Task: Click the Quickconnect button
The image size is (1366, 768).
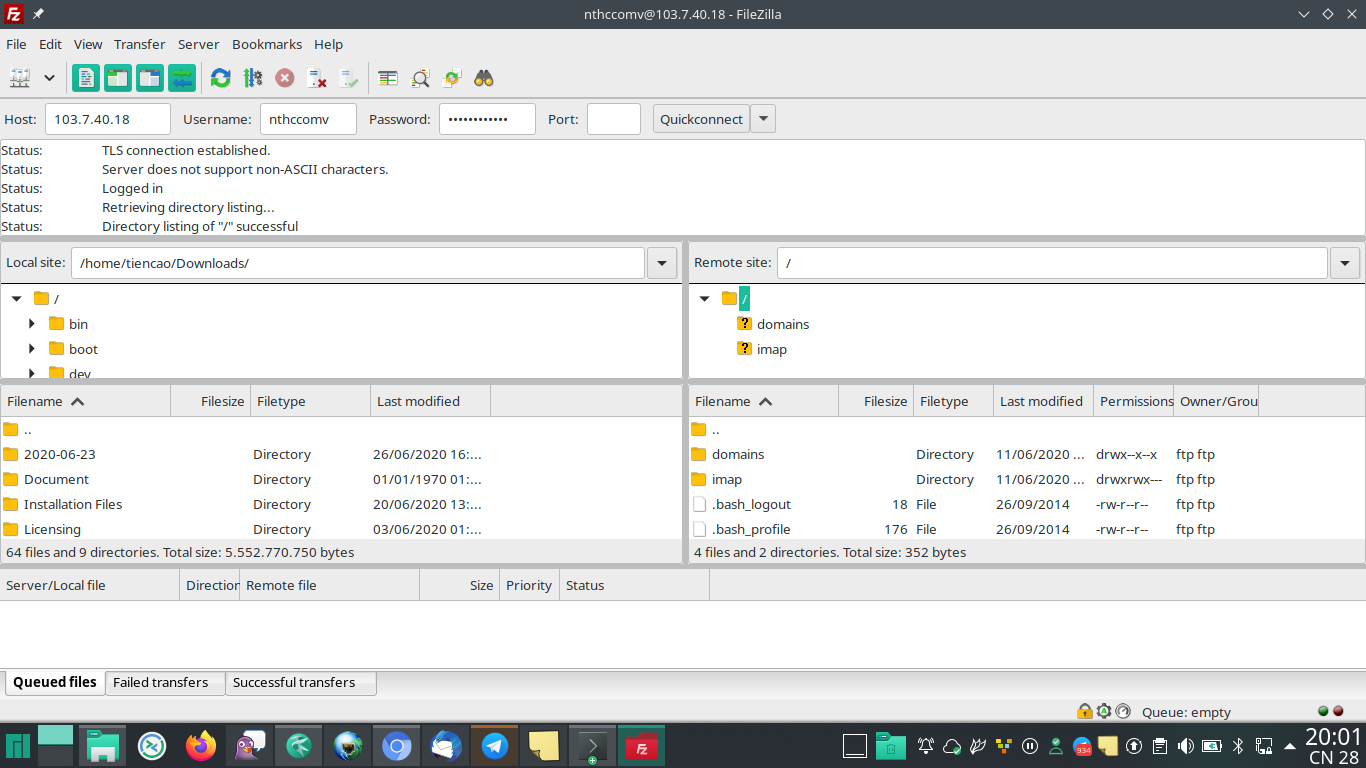Action: click(701, 119)
